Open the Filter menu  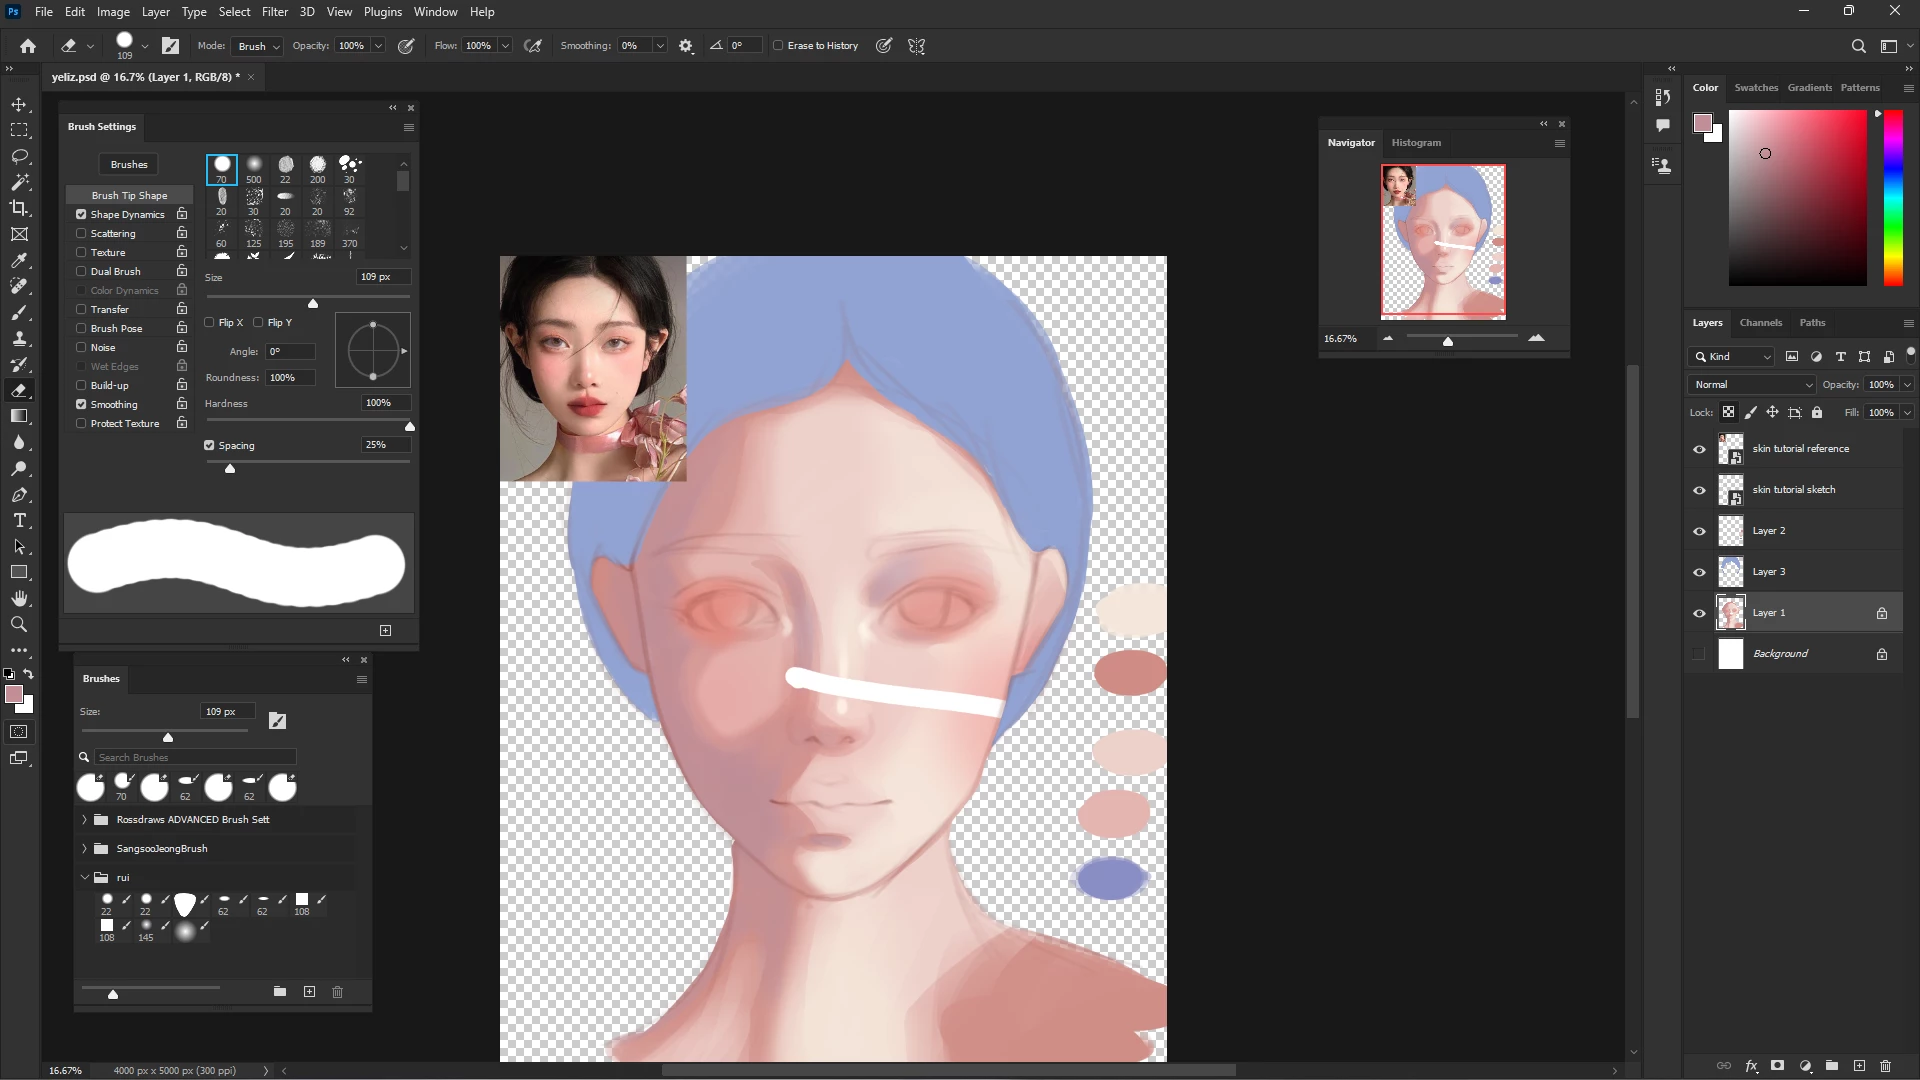[274, 12]
